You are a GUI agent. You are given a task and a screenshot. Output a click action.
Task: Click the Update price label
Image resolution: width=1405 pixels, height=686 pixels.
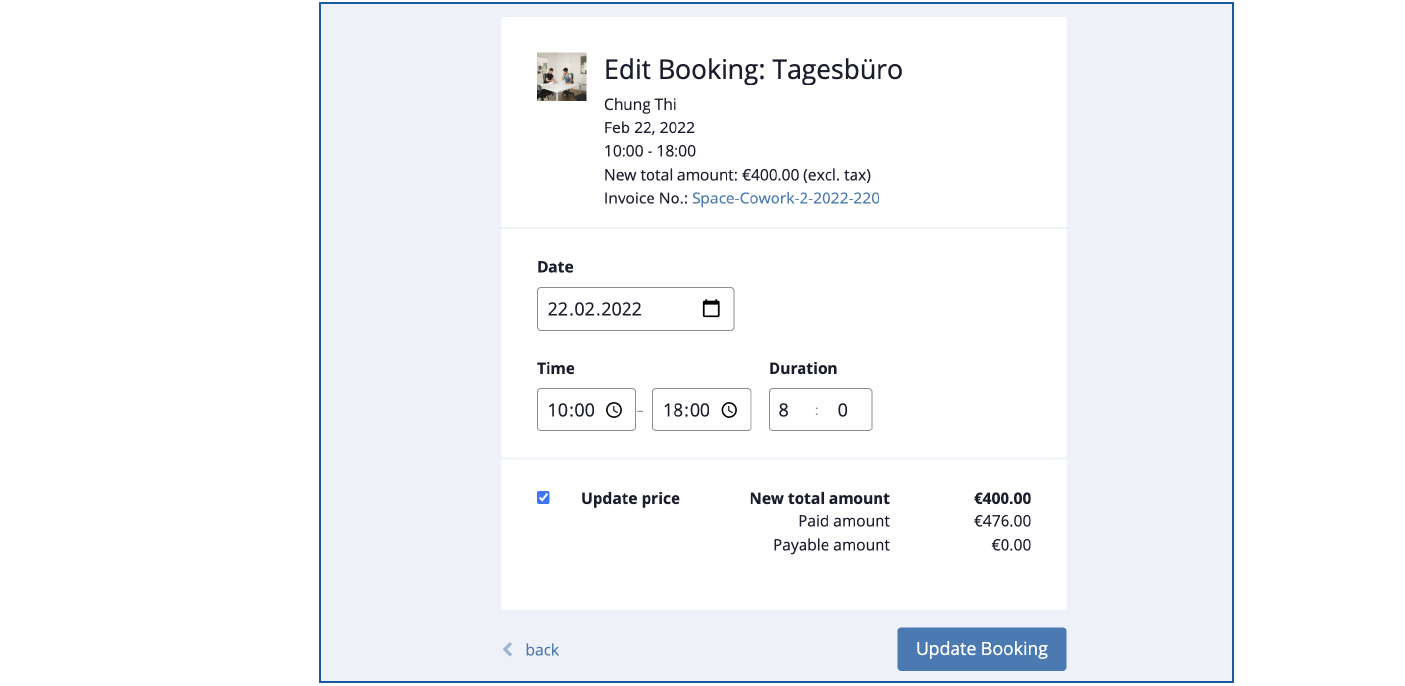(630, 499)
